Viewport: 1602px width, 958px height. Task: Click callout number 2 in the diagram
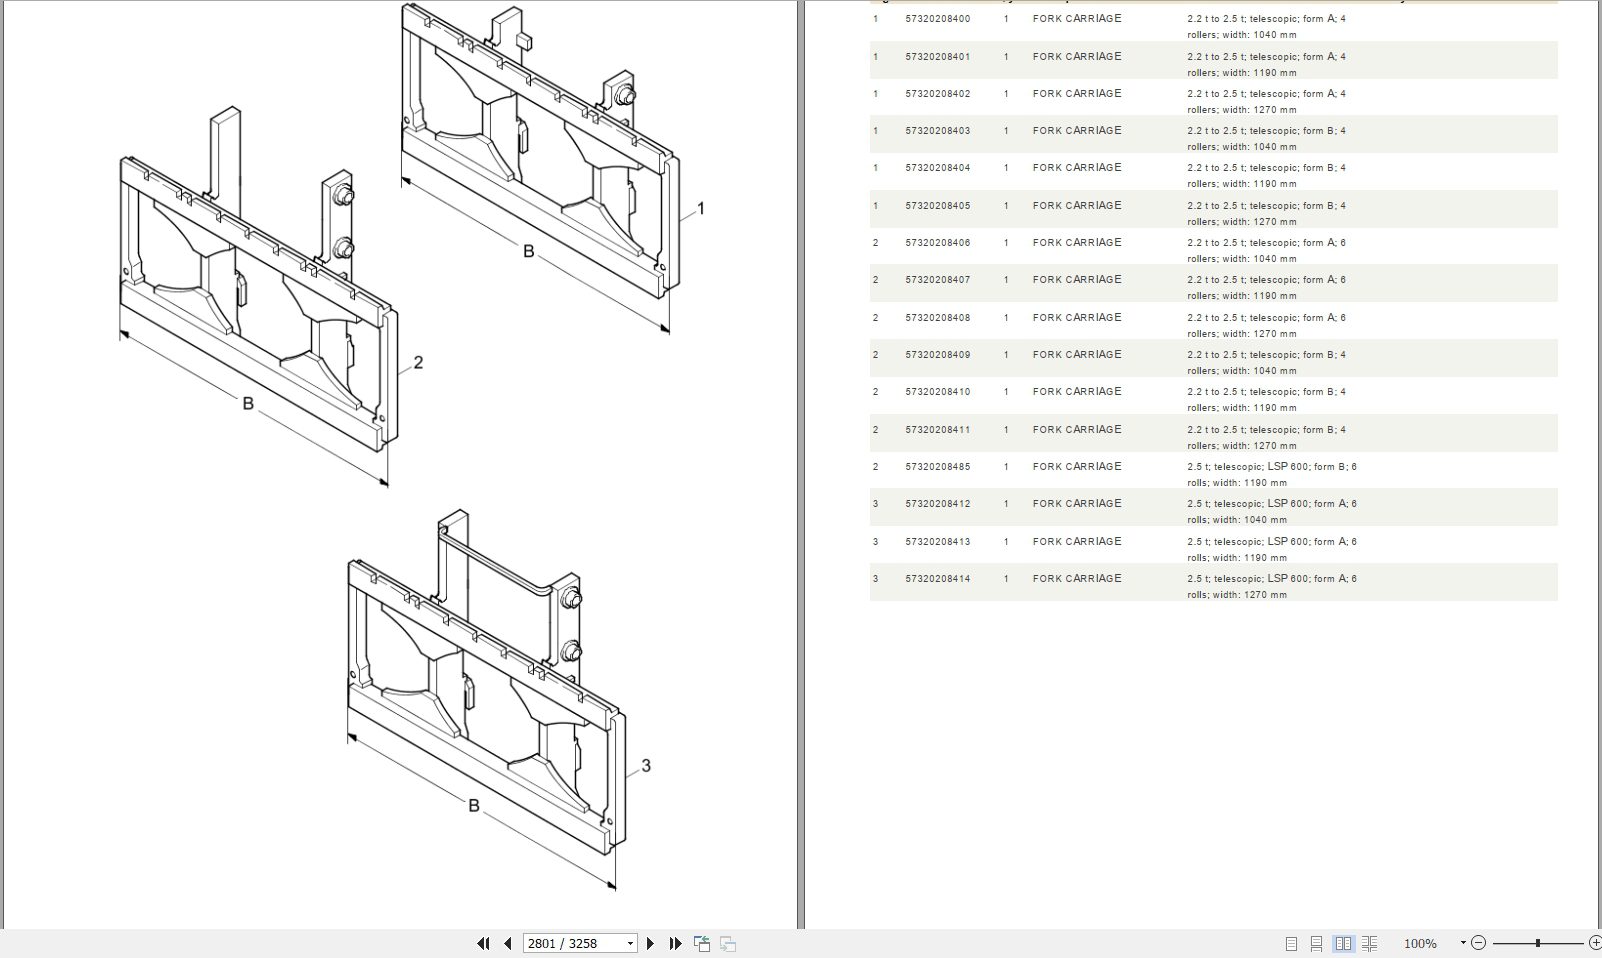click(418, 362)
